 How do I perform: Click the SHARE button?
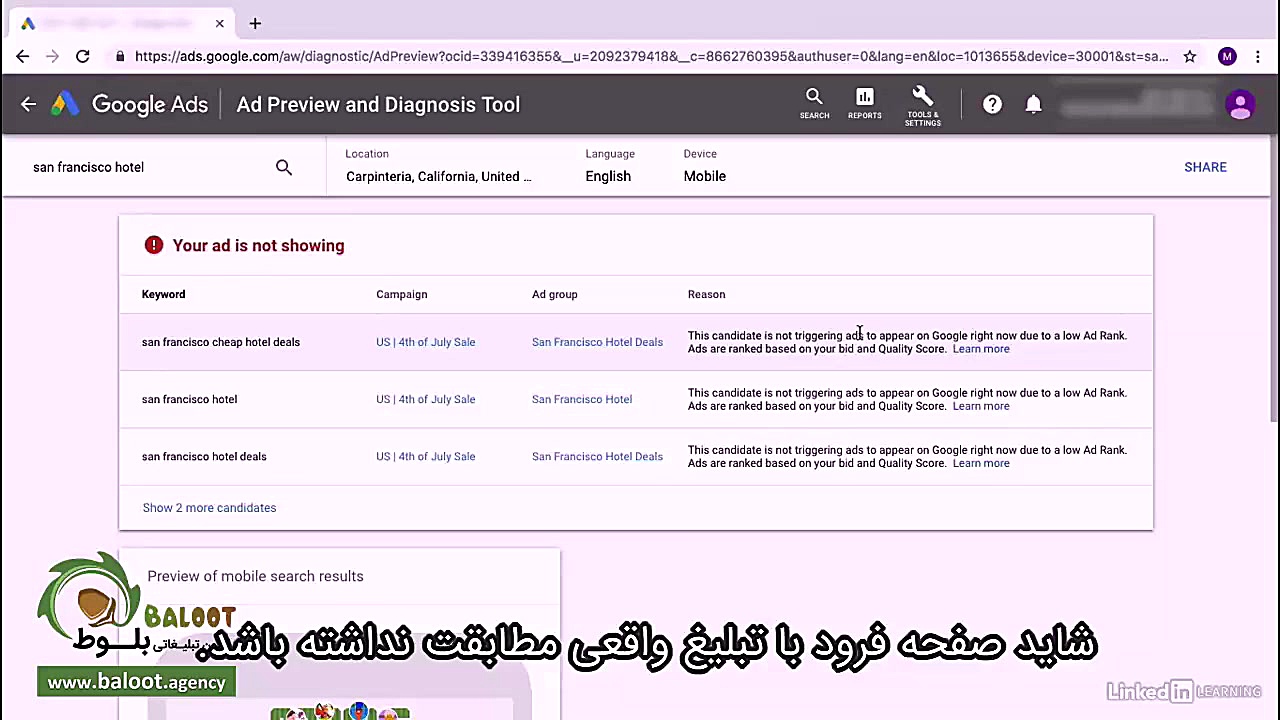tap(1205, 167)
